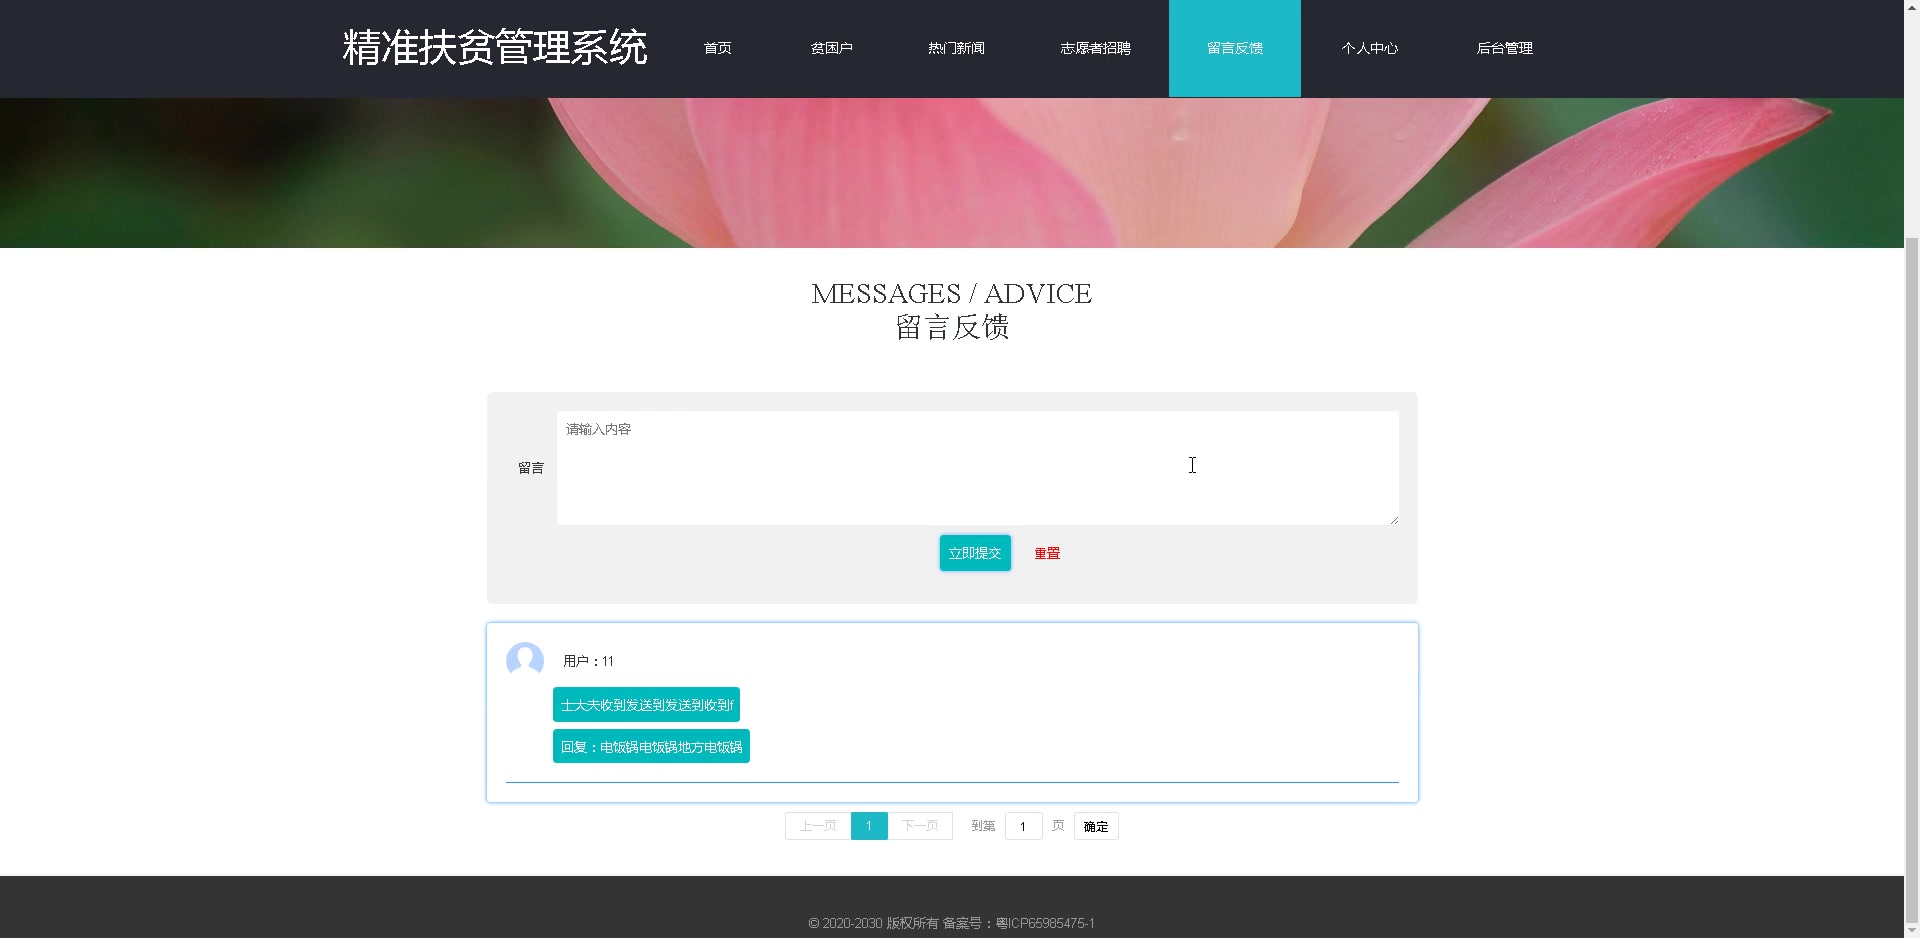Select the message bubble 士大夫收到发送到发送到收到
Image resolution: width=1920 pixels, height=938 pixels.
tap(646, 705)
